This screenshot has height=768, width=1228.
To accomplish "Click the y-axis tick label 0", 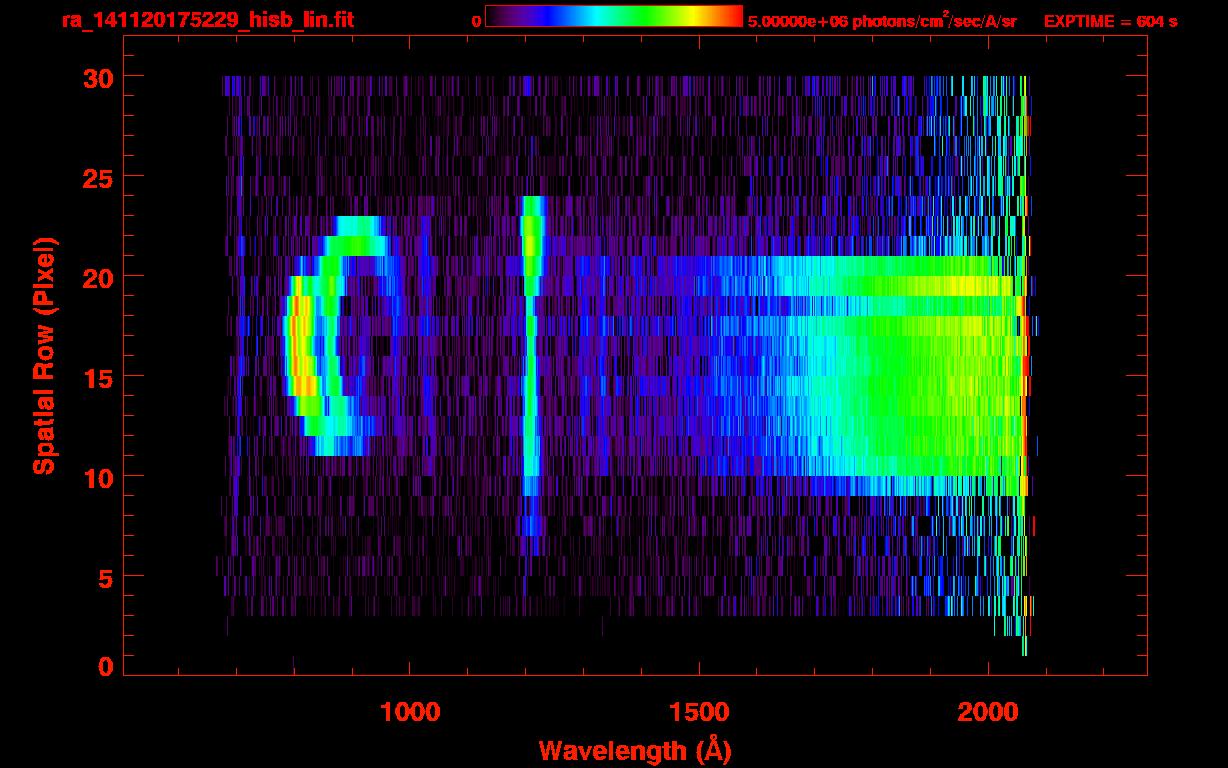I will (x=105, y=666).
